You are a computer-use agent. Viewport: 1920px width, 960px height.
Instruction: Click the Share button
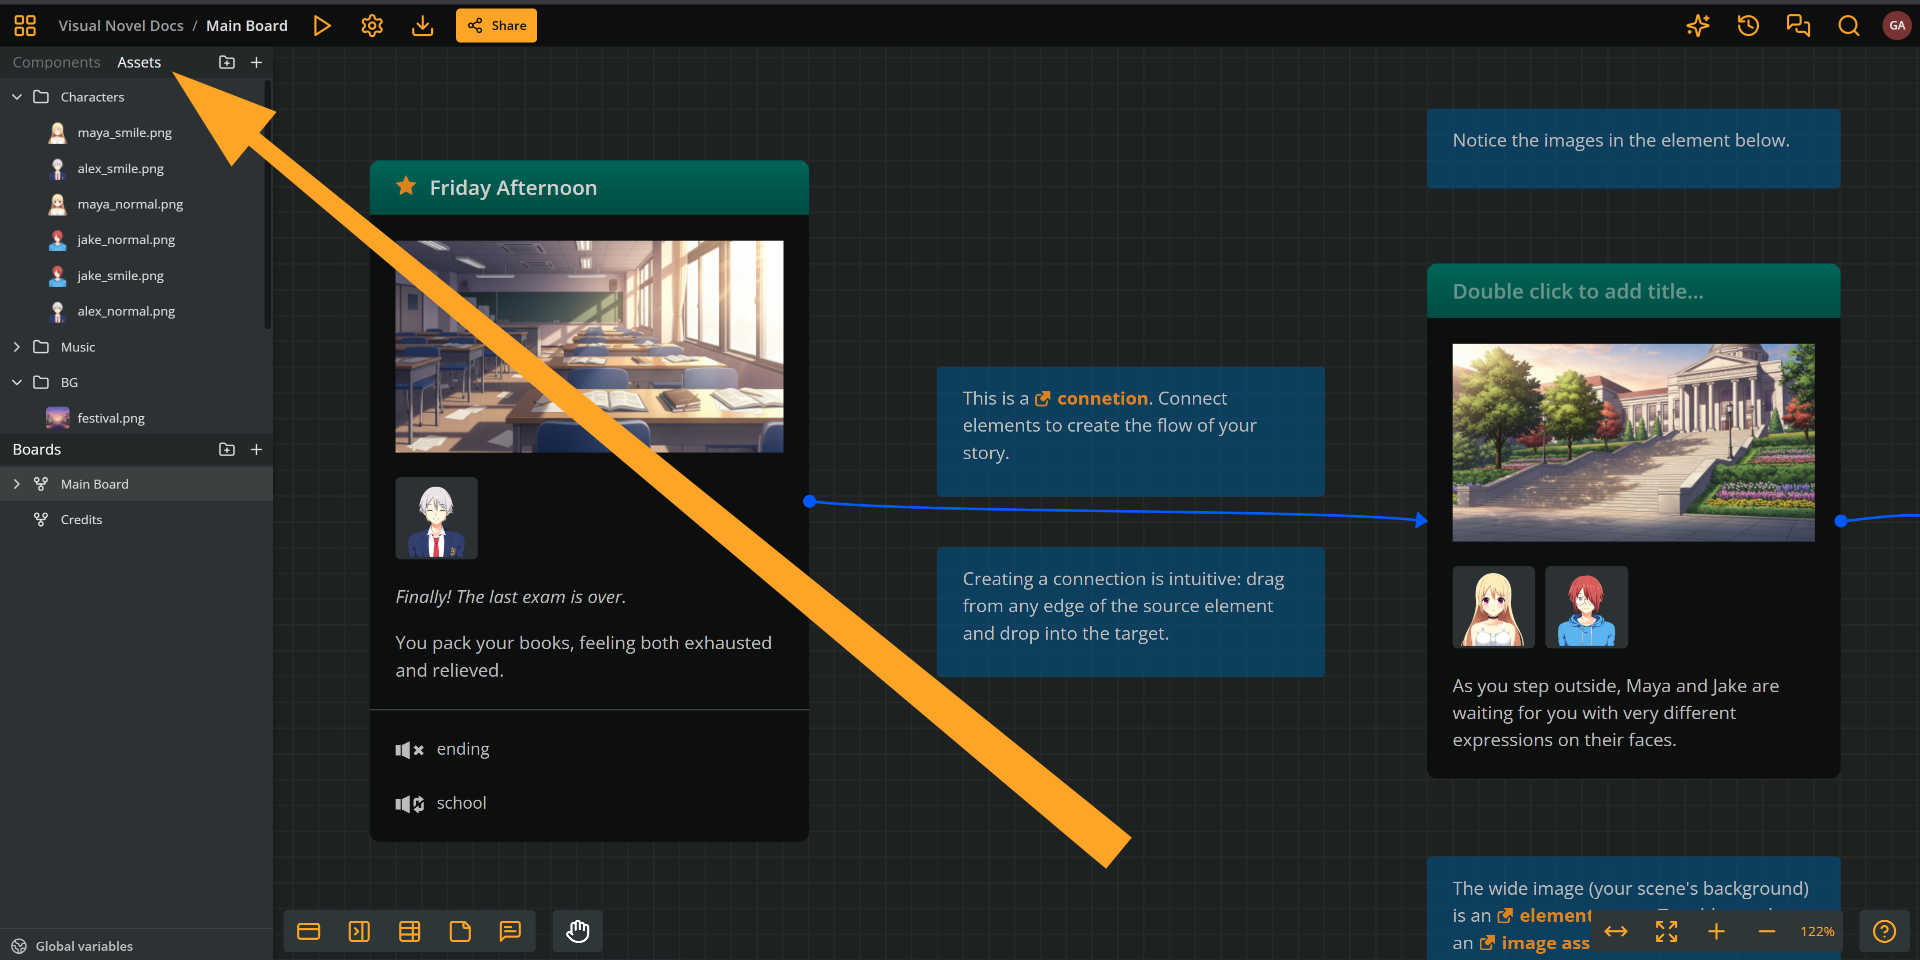(x=495, y=25)
